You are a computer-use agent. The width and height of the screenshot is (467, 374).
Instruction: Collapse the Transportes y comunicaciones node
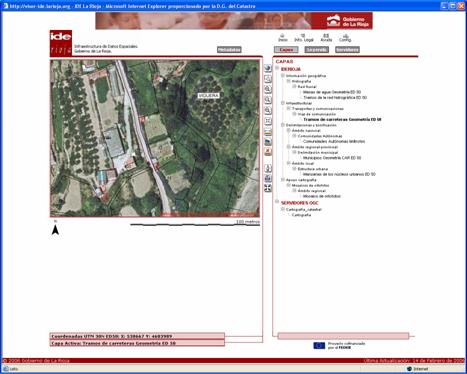(289, 108)
